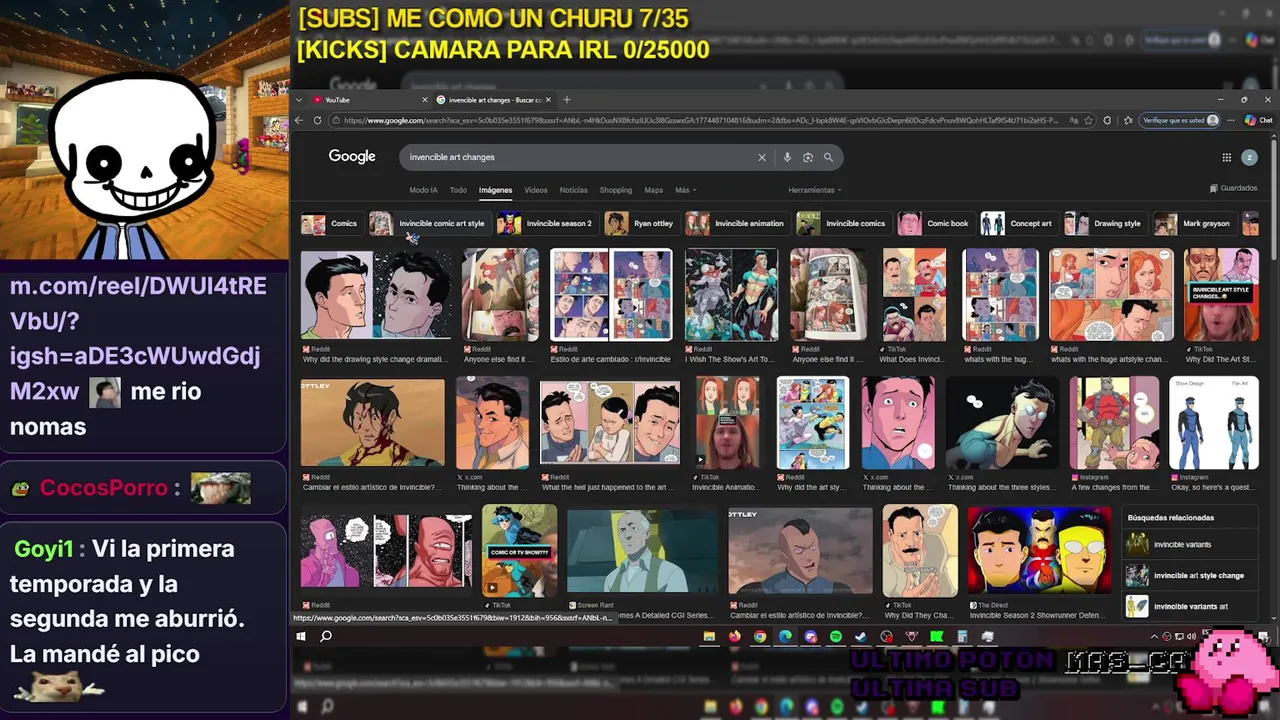Open thumbnail 'Thinking about the three styles'
Image resolution: width=1280 pixels, height=720 pixels.
click(x=1003, y=423)
